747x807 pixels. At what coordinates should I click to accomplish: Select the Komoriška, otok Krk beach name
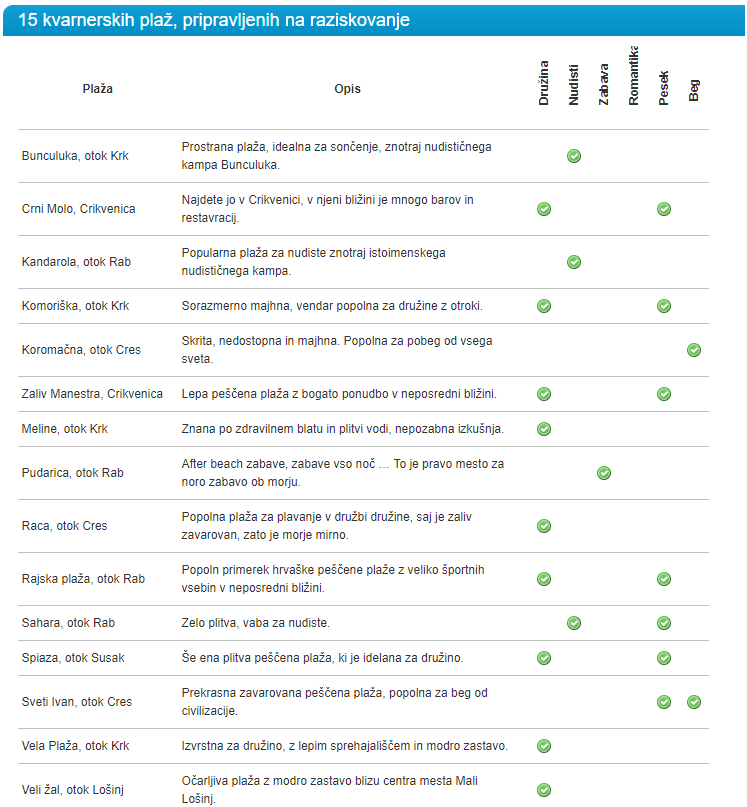point(75,306)
